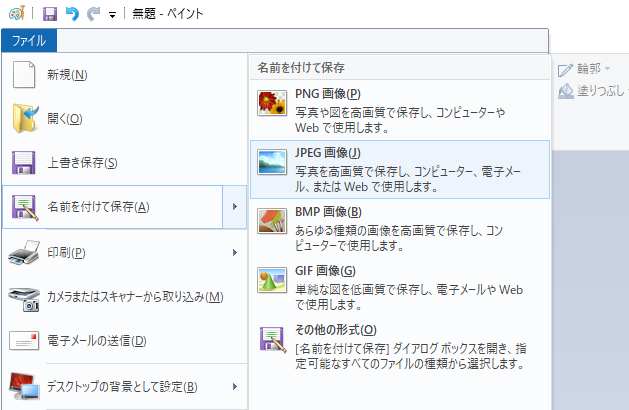Expand the デスクトップの背景として設定 submenu arrow
Viewport: 629px width, 410px height.
pyautogui.click(x=233, y=386)
